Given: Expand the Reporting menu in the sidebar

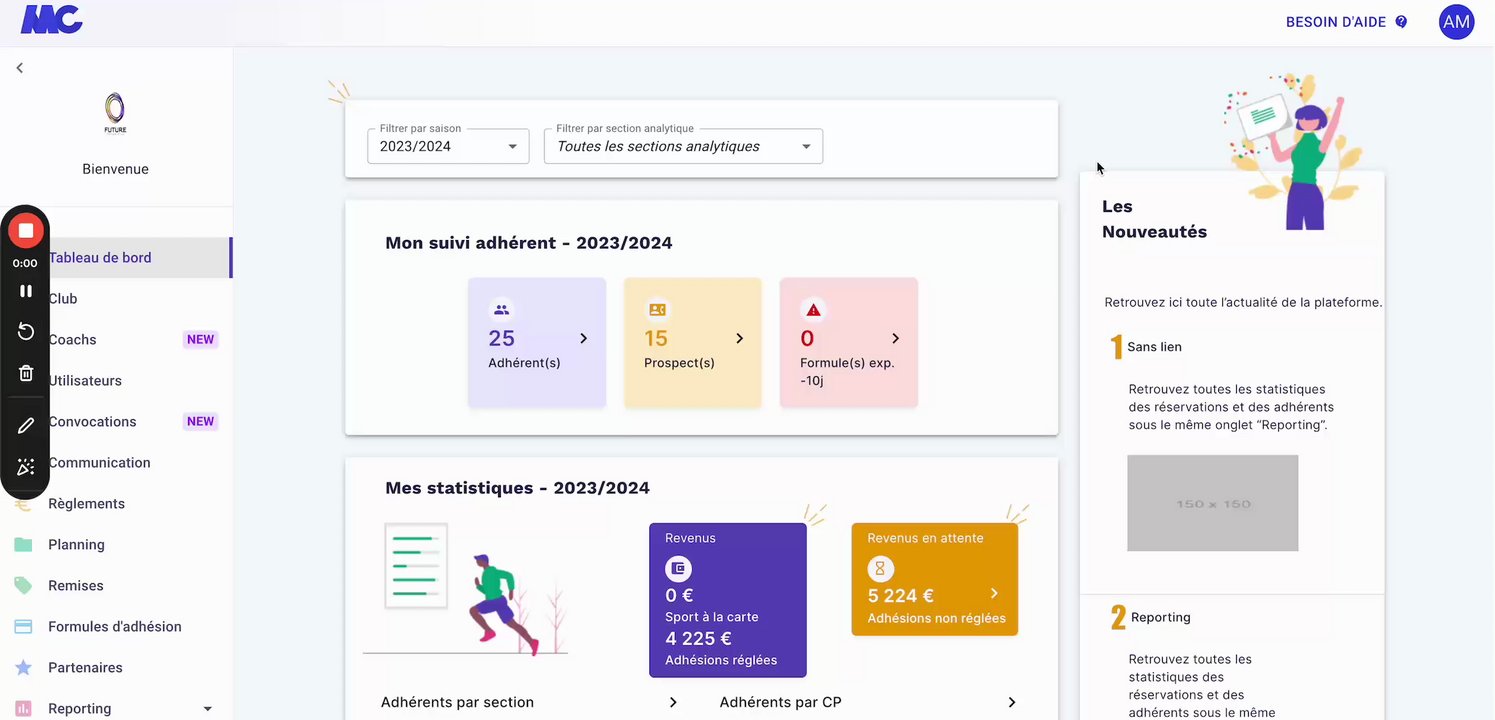Looking at the screenshot, I should click(x=207, y=709).
